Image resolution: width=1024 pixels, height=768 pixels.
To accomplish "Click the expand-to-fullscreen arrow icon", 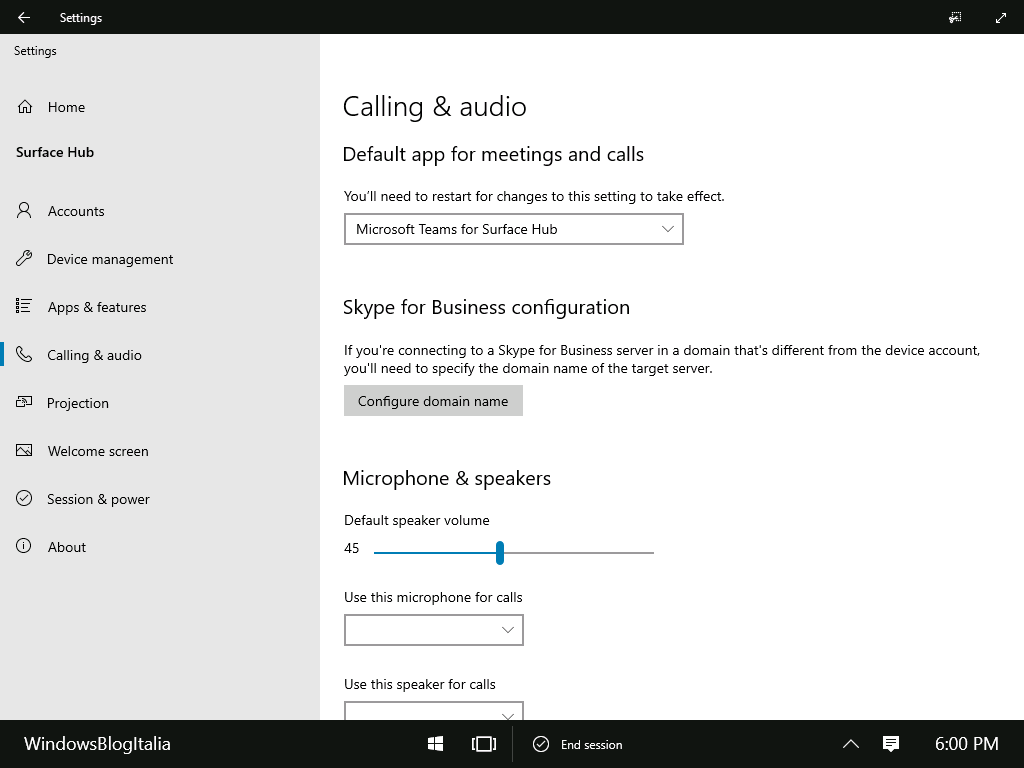I will click(1000, 18).
